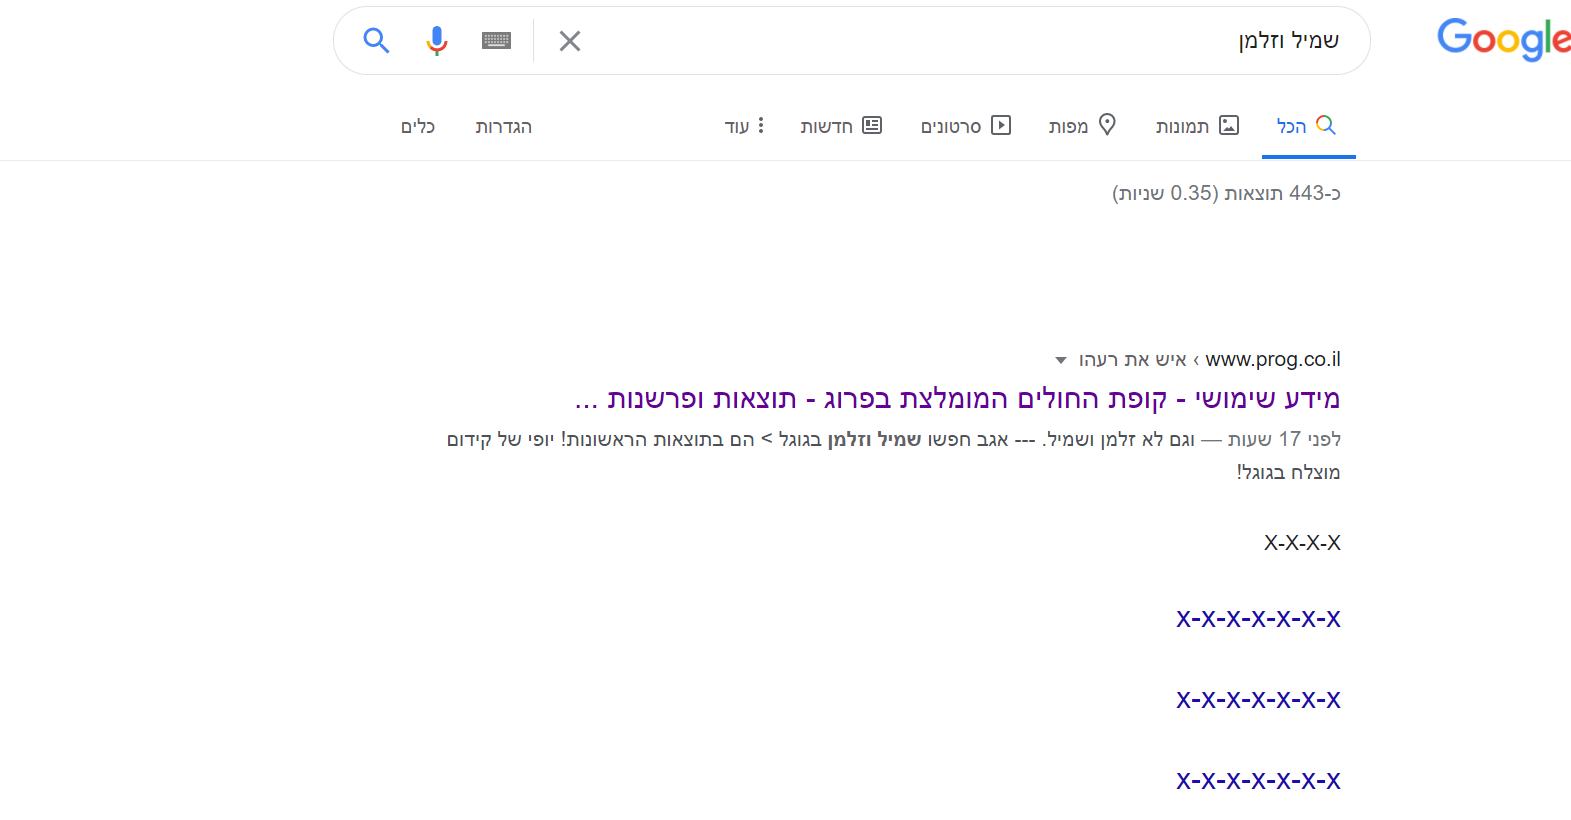Switch to the תמונות (Images) tab

point(1197,126)
